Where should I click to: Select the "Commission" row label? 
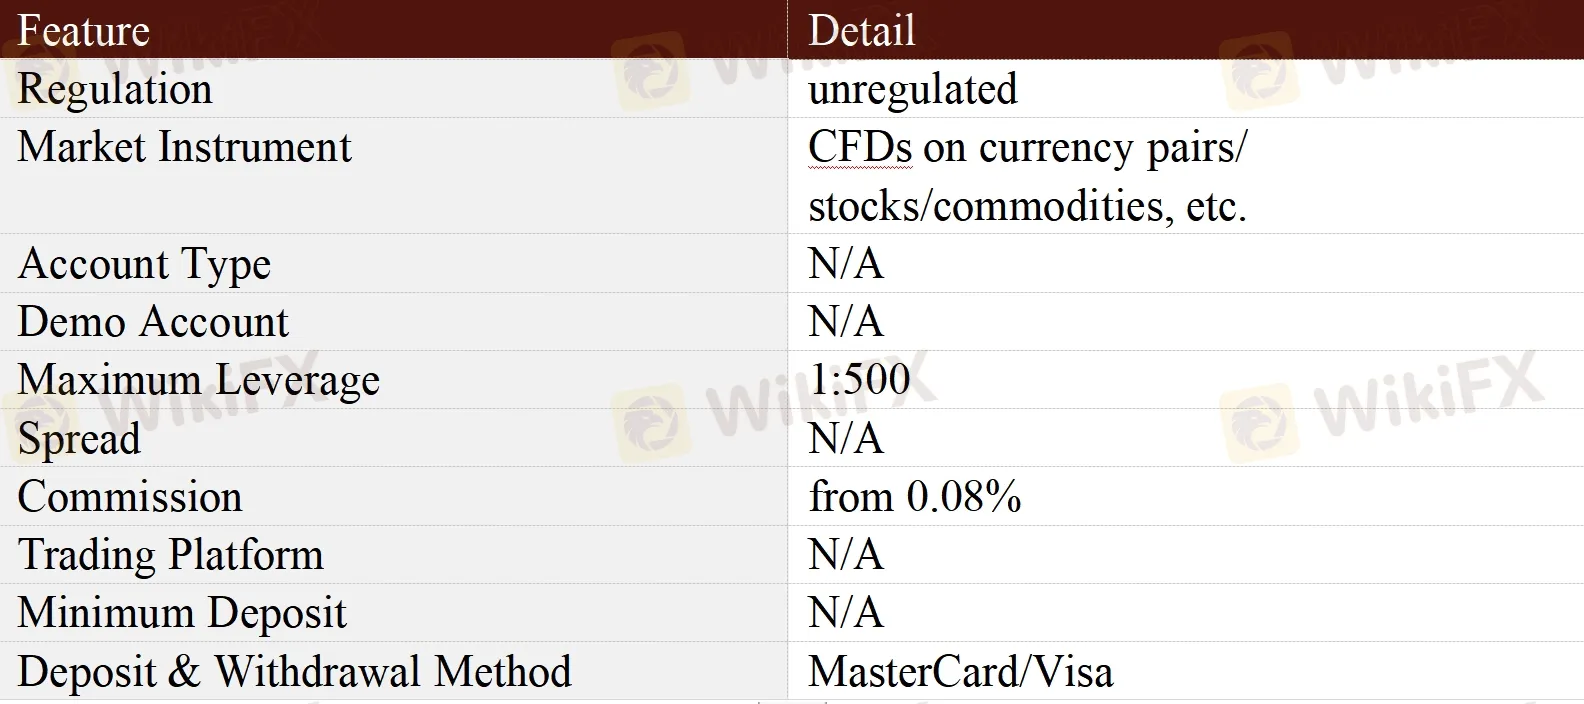click(130, 497)
